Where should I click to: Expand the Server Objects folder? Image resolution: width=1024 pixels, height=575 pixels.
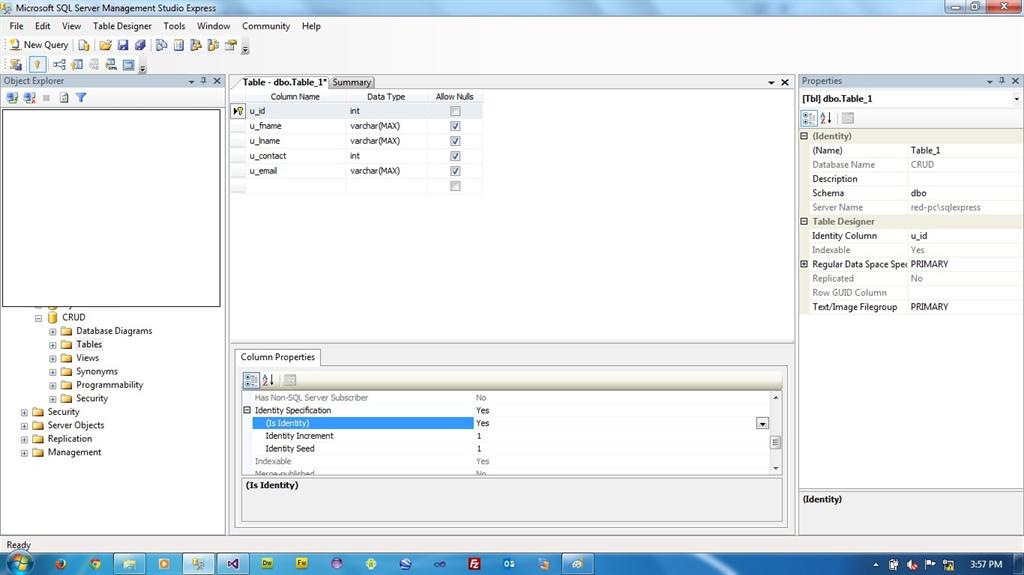24,426
